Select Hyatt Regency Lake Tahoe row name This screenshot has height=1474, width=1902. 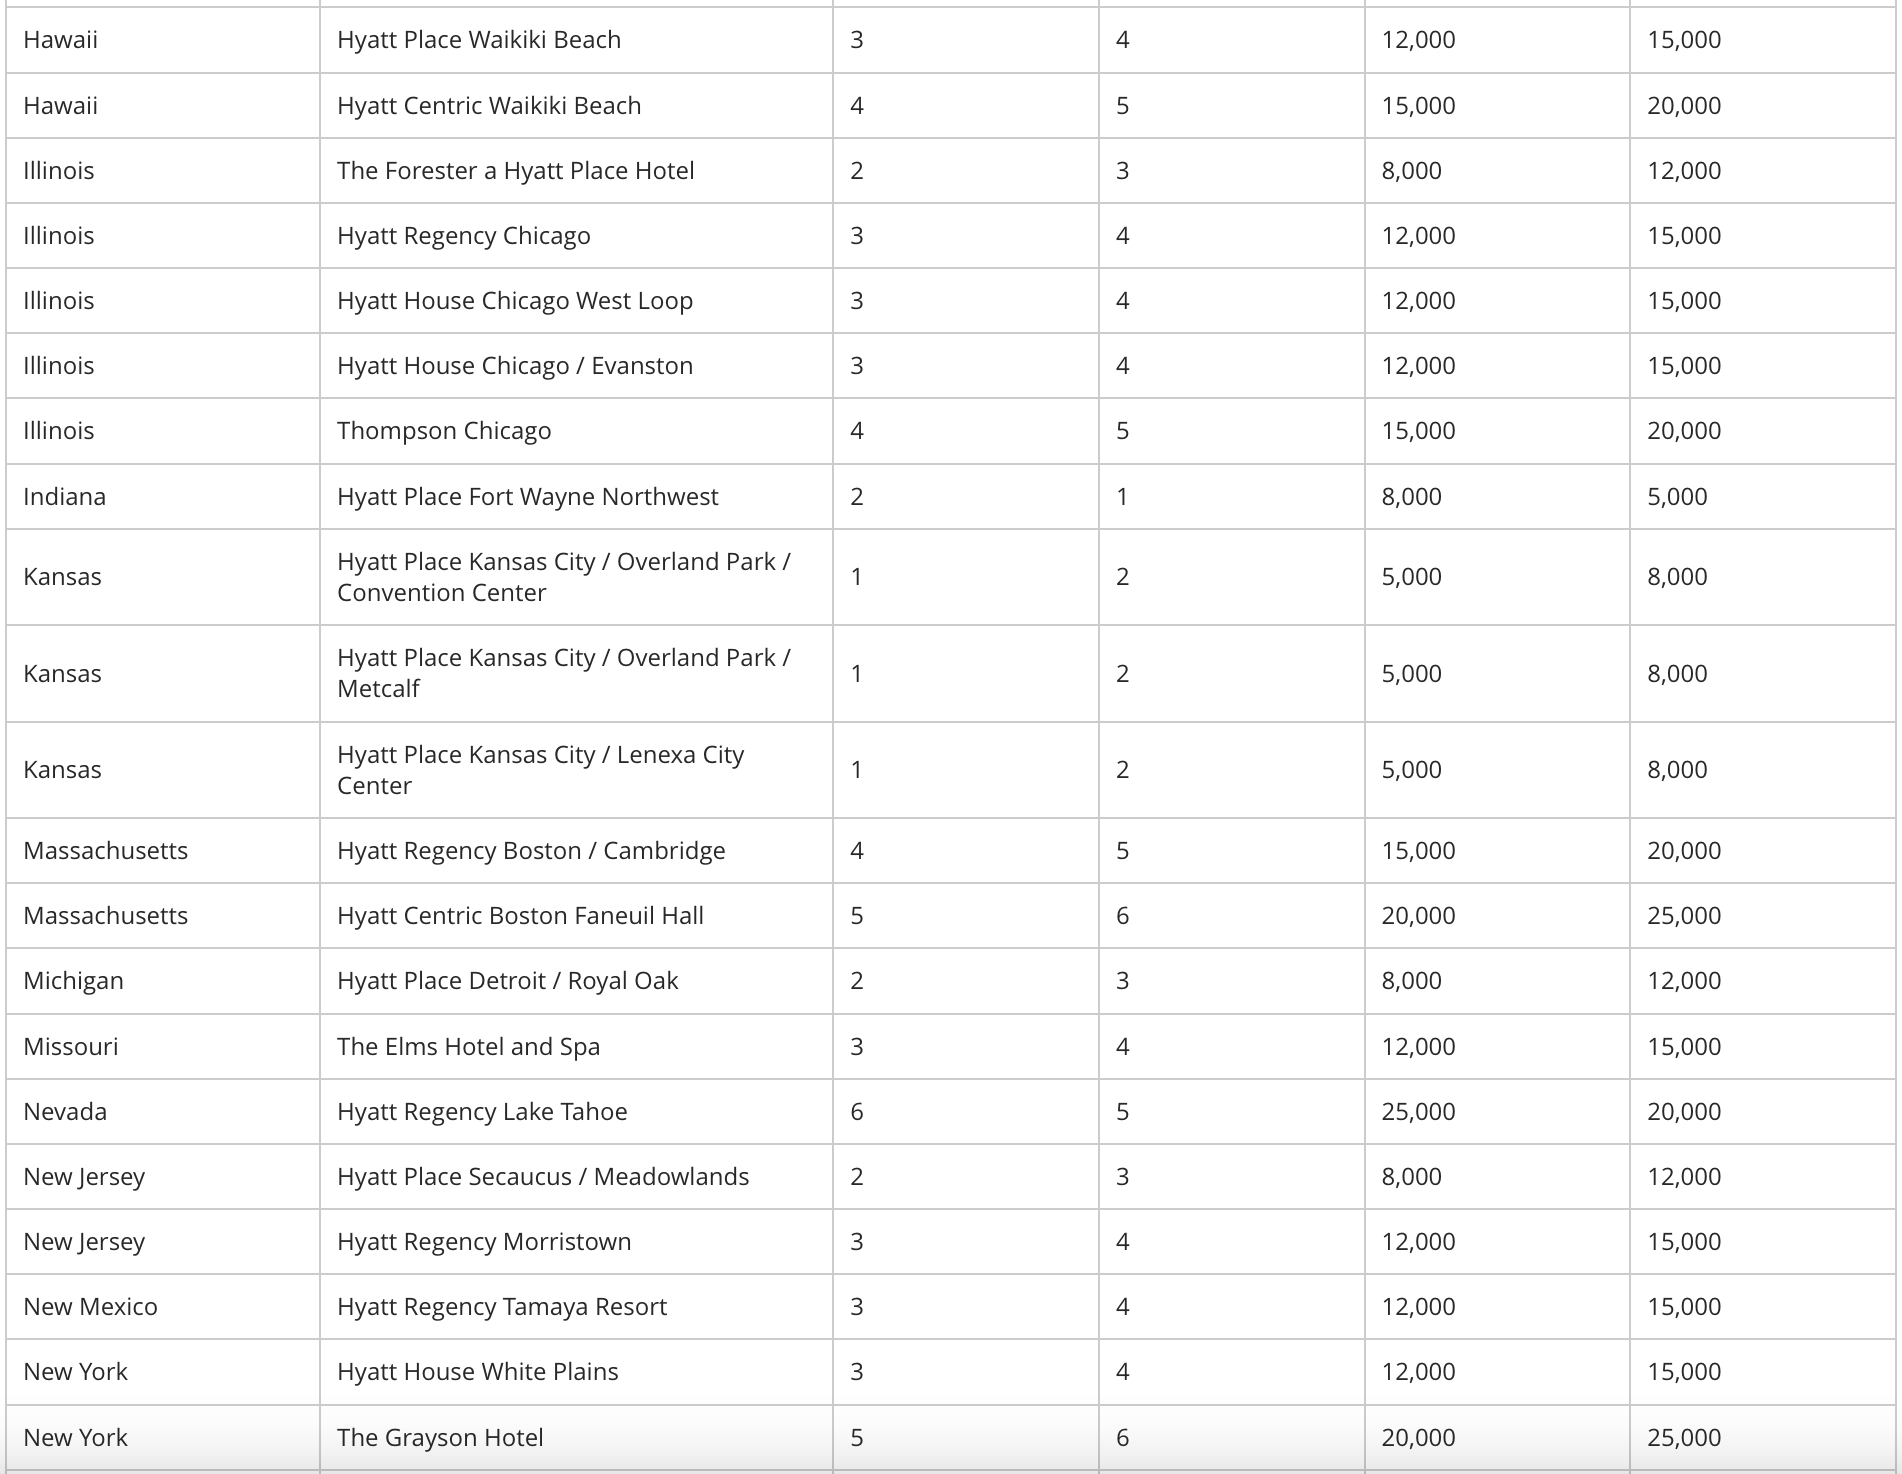click(x=482, y=1111)
